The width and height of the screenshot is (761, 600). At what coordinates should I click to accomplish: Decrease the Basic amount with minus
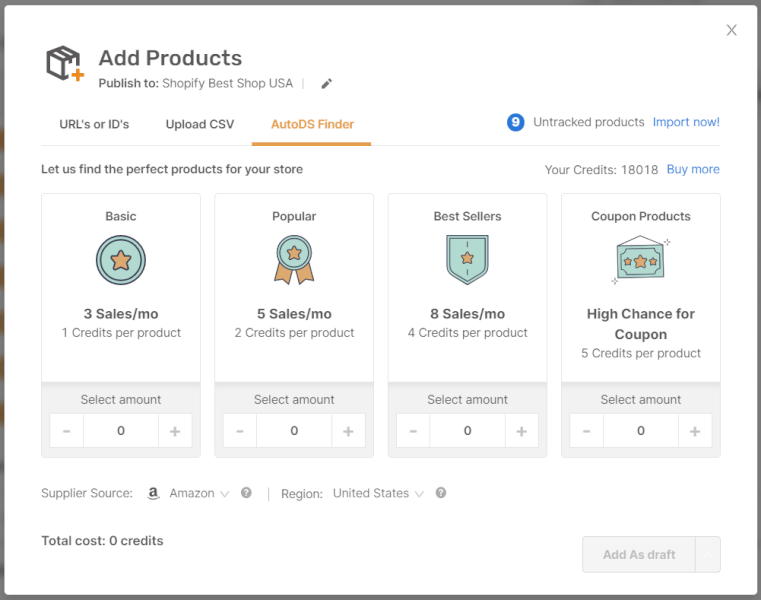66,431
